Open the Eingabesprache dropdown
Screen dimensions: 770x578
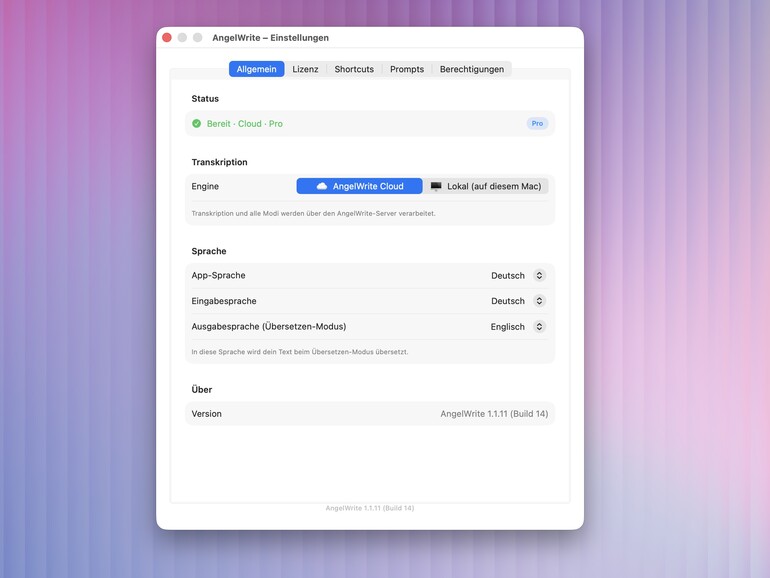(518, 301)
